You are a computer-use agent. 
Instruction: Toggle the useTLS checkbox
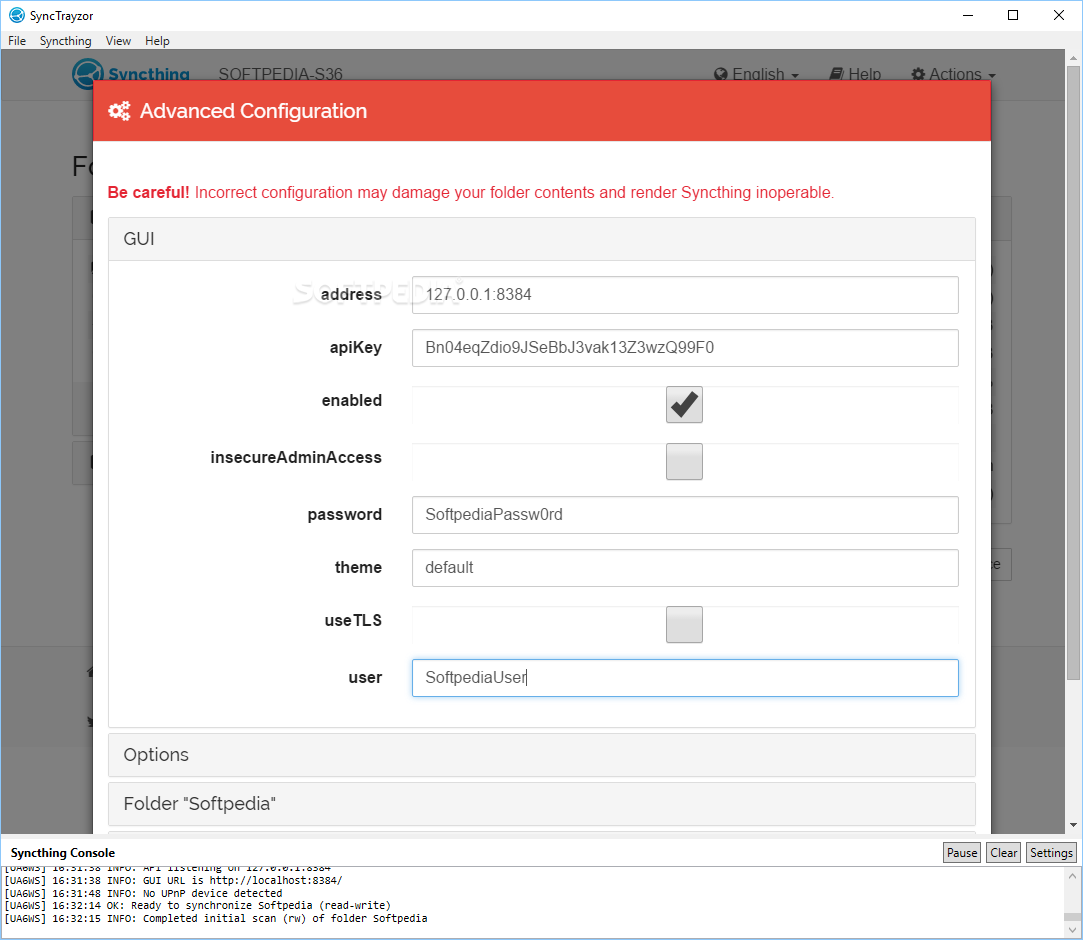pos(684,624)
